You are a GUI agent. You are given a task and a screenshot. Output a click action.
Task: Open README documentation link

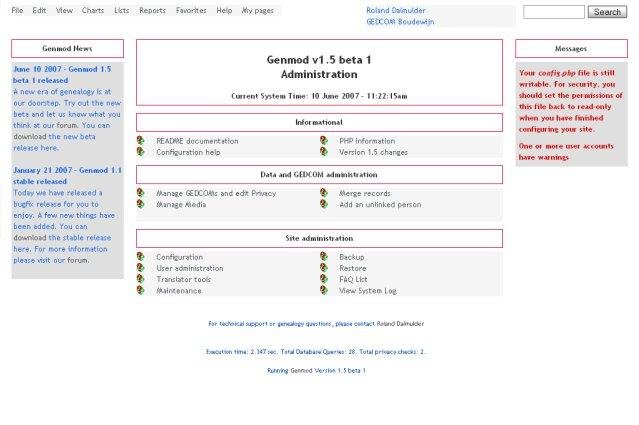(197, 141)
